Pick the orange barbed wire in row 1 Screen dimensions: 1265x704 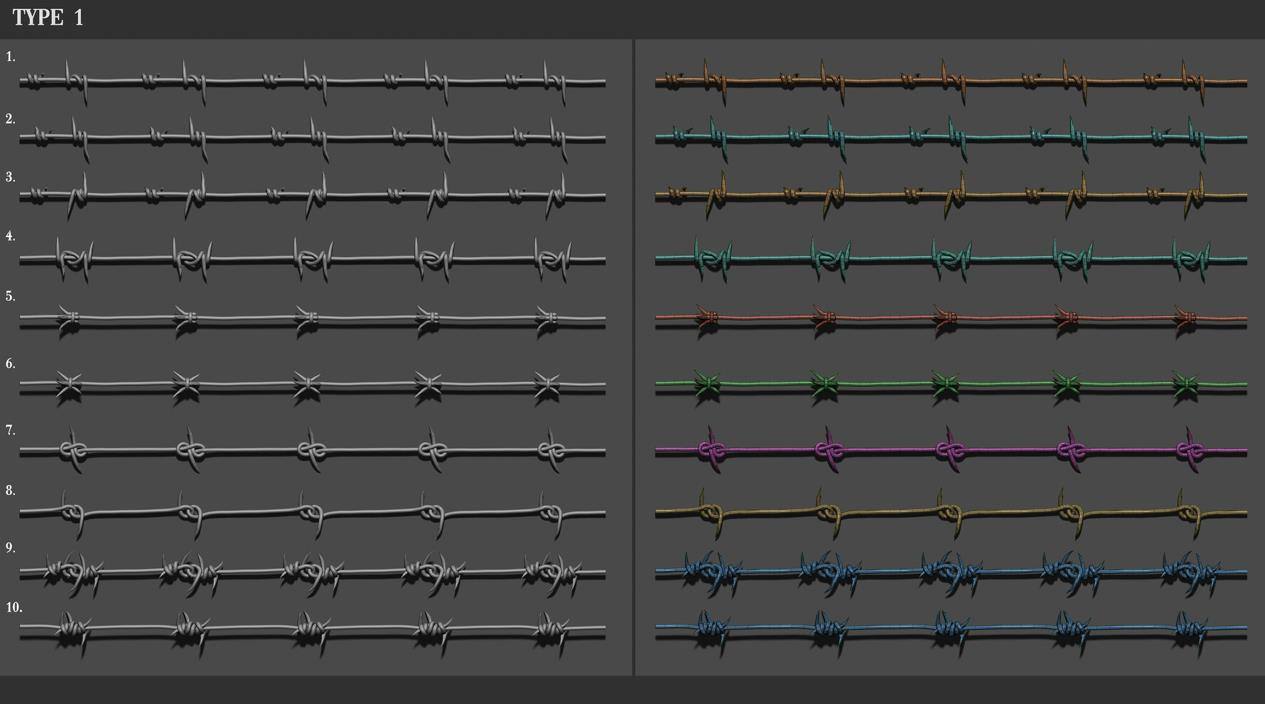951,81
